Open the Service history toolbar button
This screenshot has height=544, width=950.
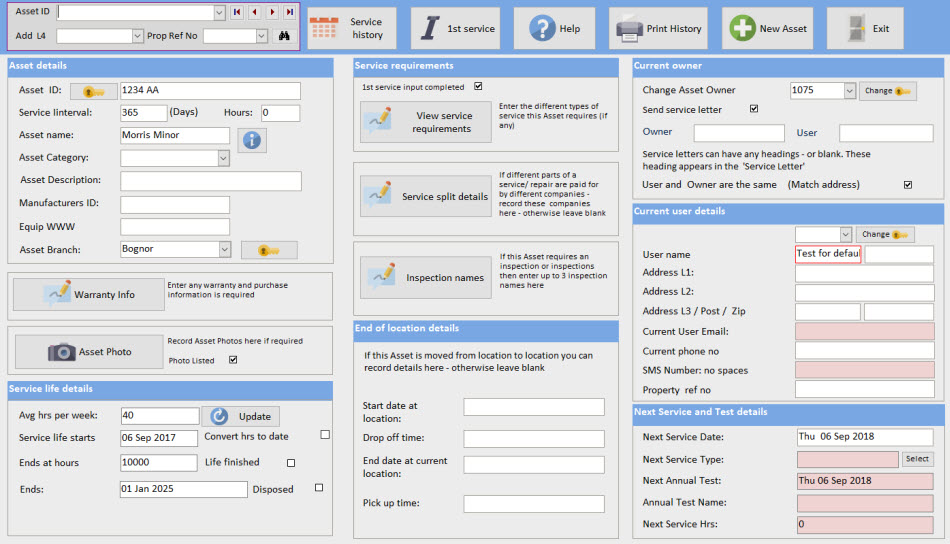[351, 29]
